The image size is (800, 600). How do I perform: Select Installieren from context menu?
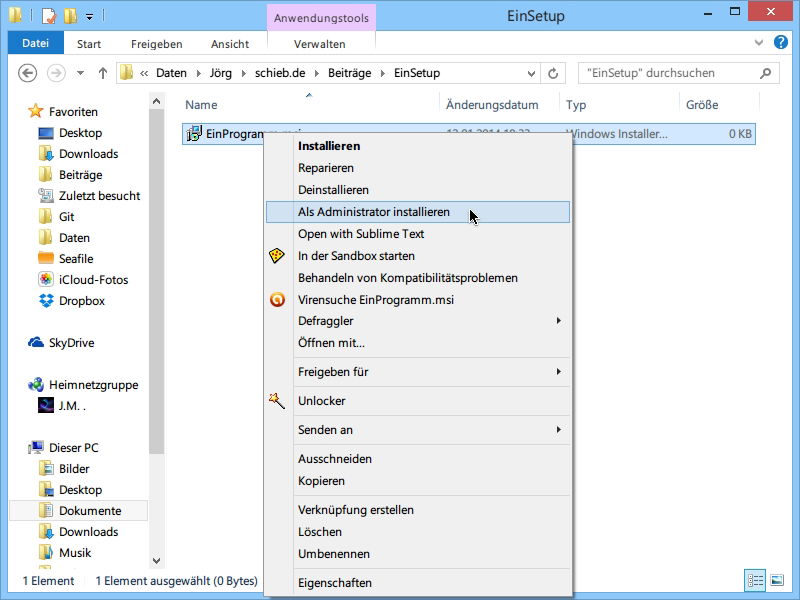tap(418, 146)
